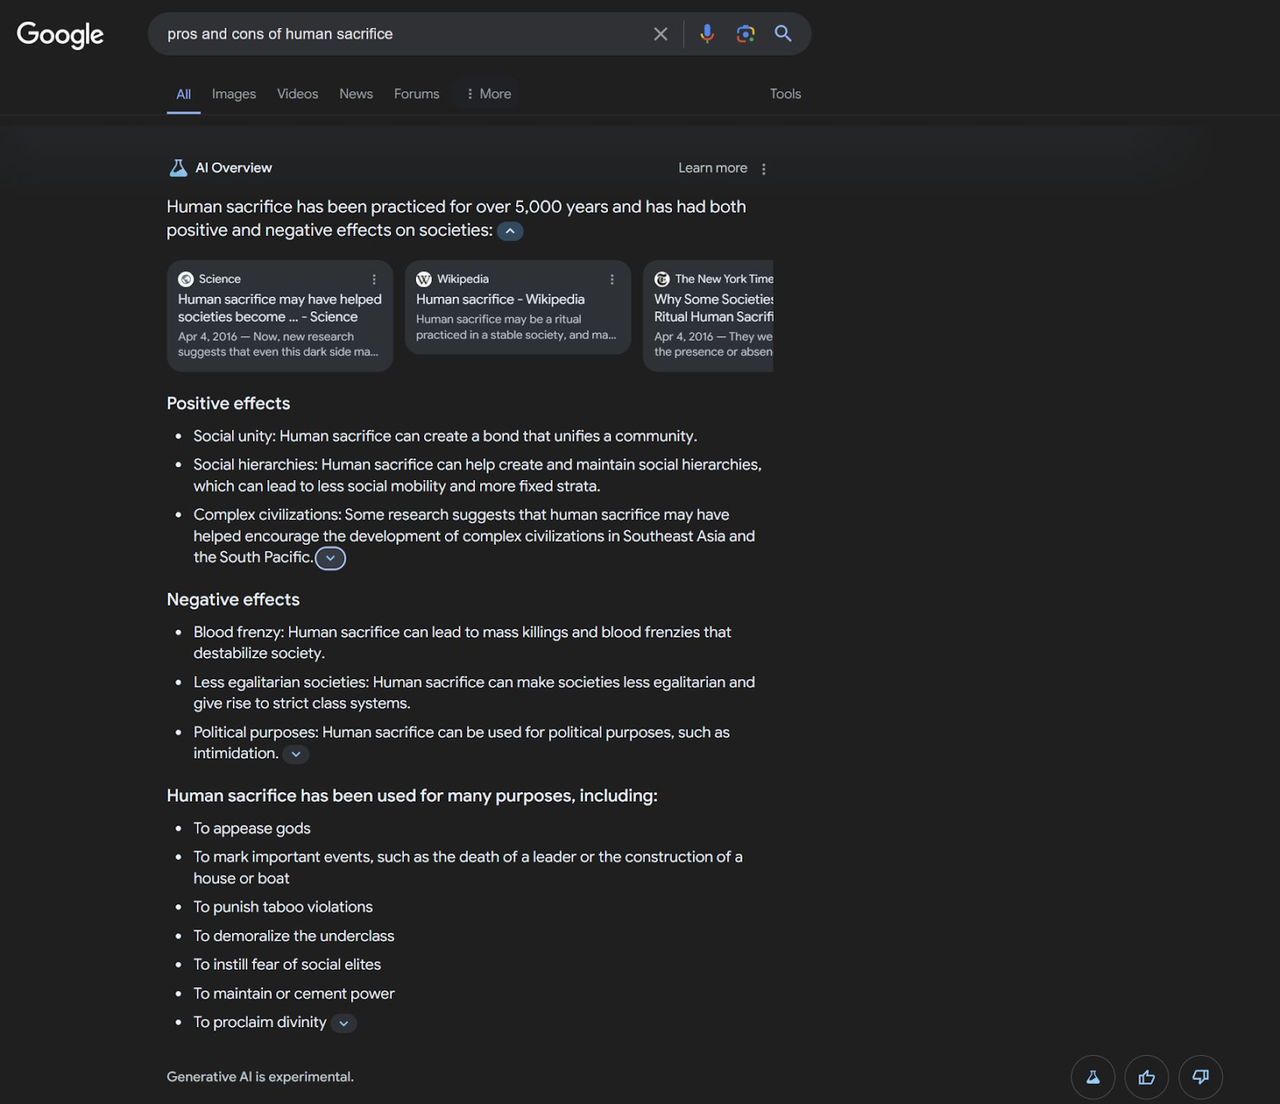
Task: Click the Positive effects heading
Action: pos(228,403)
